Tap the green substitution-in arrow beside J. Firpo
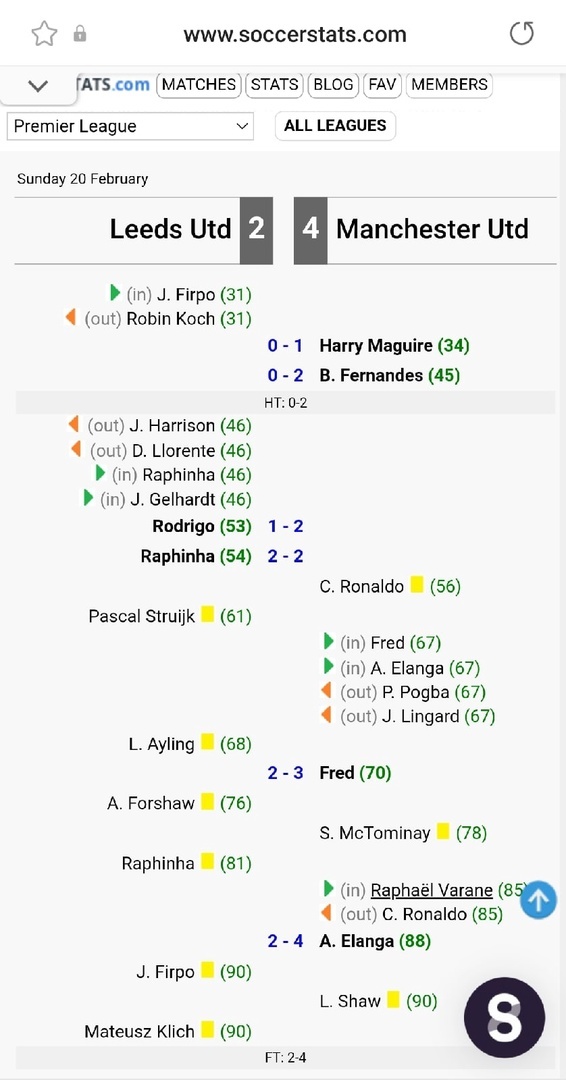The width and height of the screenshot is (566, 1080). coord(116,293)
